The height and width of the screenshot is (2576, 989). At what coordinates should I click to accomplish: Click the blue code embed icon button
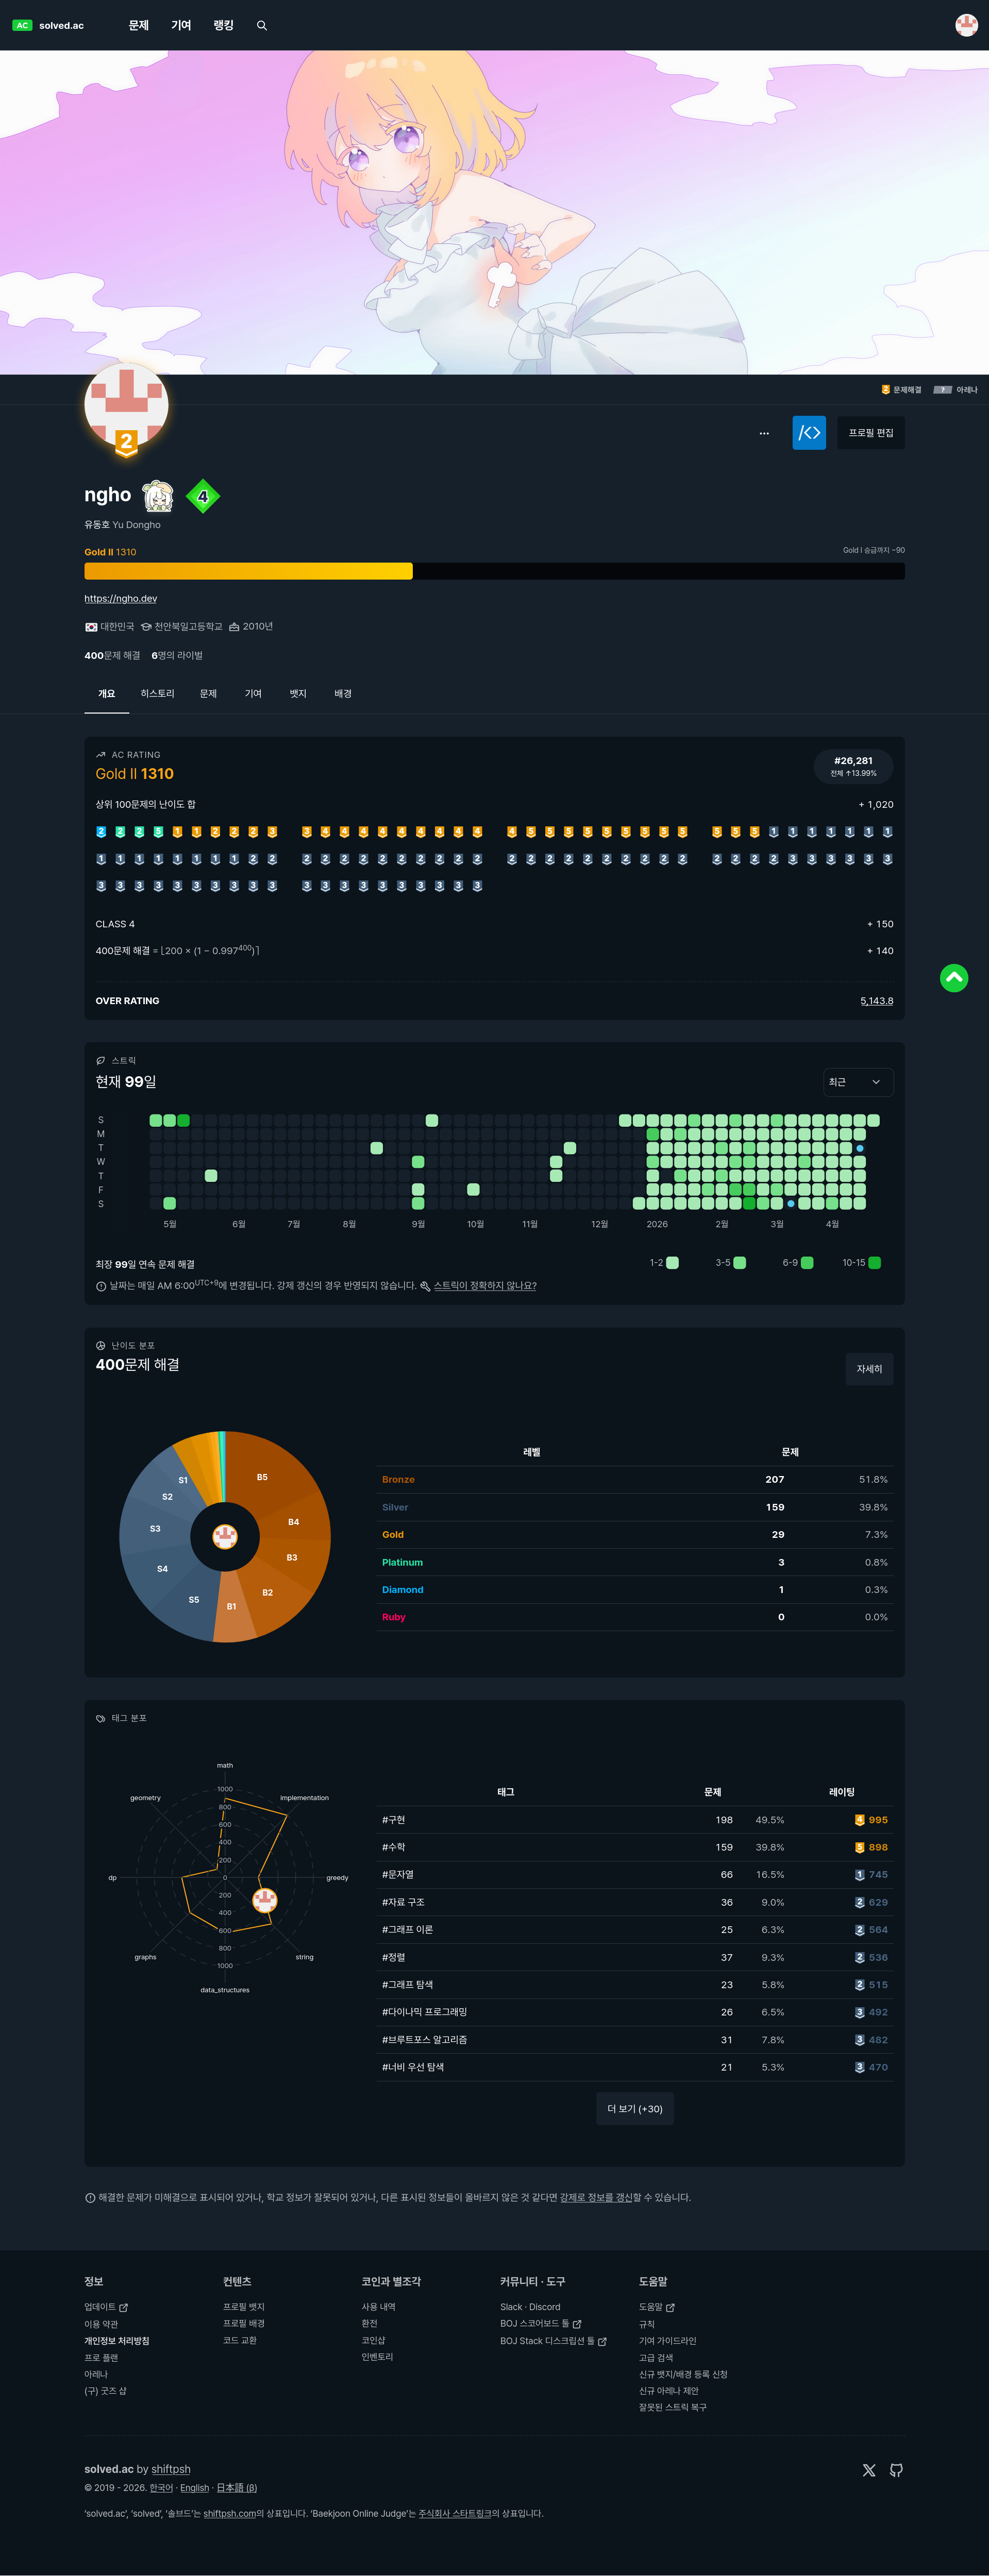tap(809, 433)
